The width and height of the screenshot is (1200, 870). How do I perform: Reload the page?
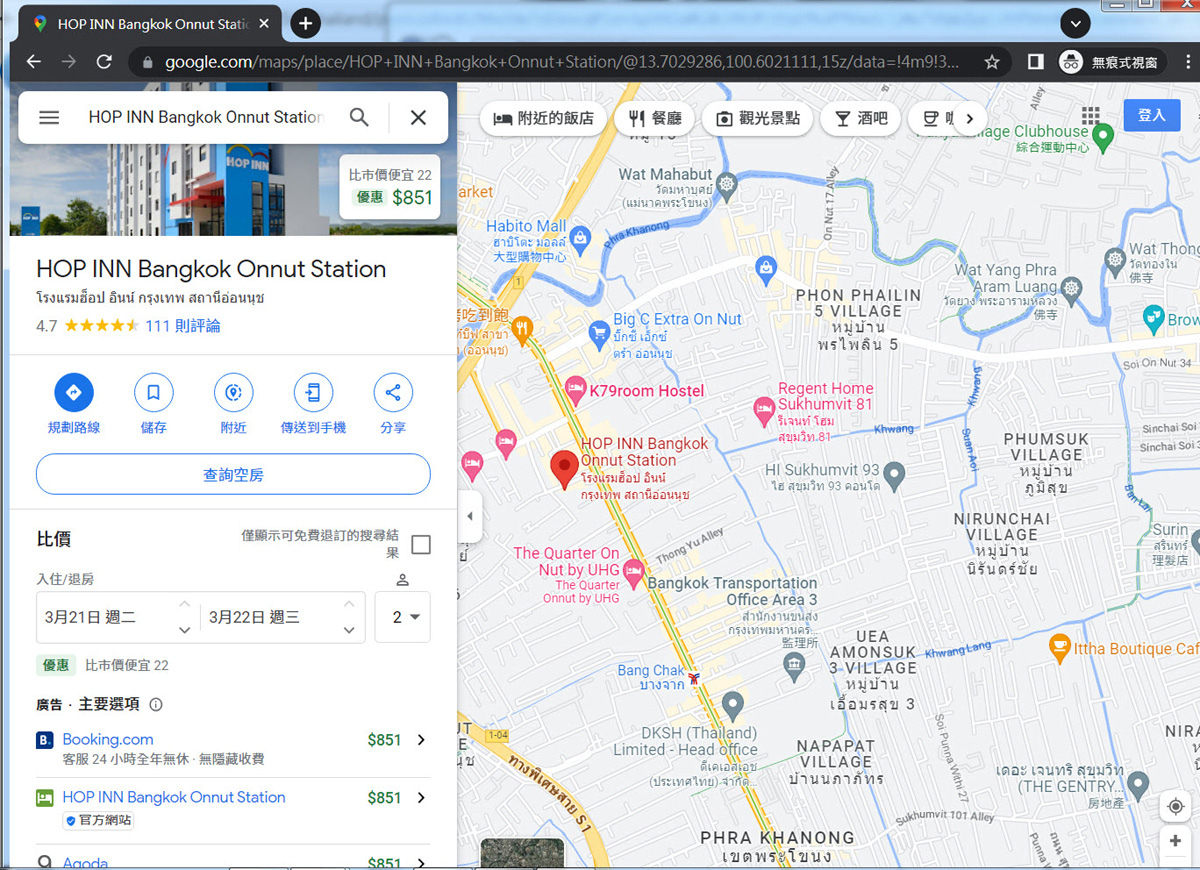click(x=104, y=62)
